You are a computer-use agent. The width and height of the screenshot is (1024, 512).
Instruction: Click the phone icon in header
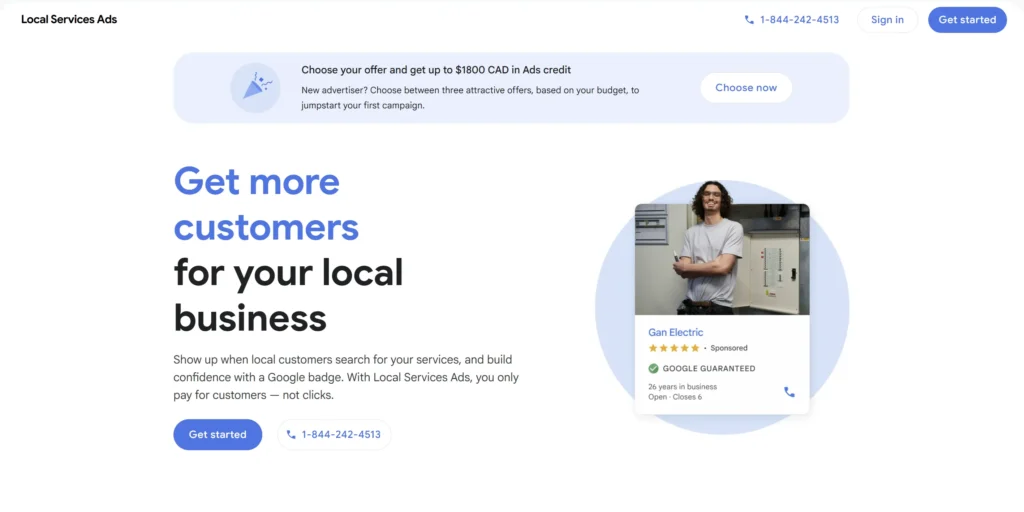(749, 20)
